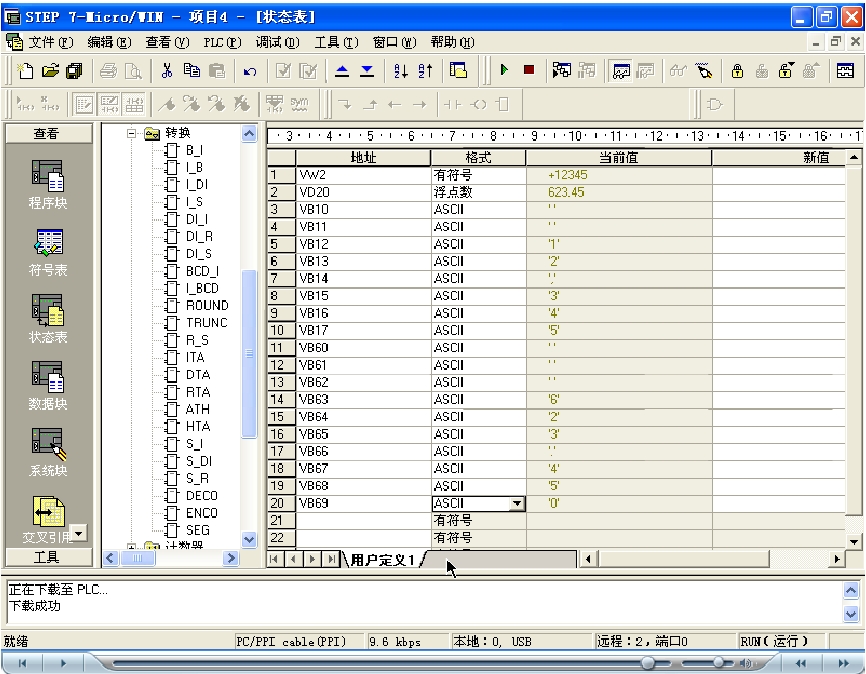Open 数据块 in navigation bar
This screenshot has height=674, width=866.
[x=47, y=386]
